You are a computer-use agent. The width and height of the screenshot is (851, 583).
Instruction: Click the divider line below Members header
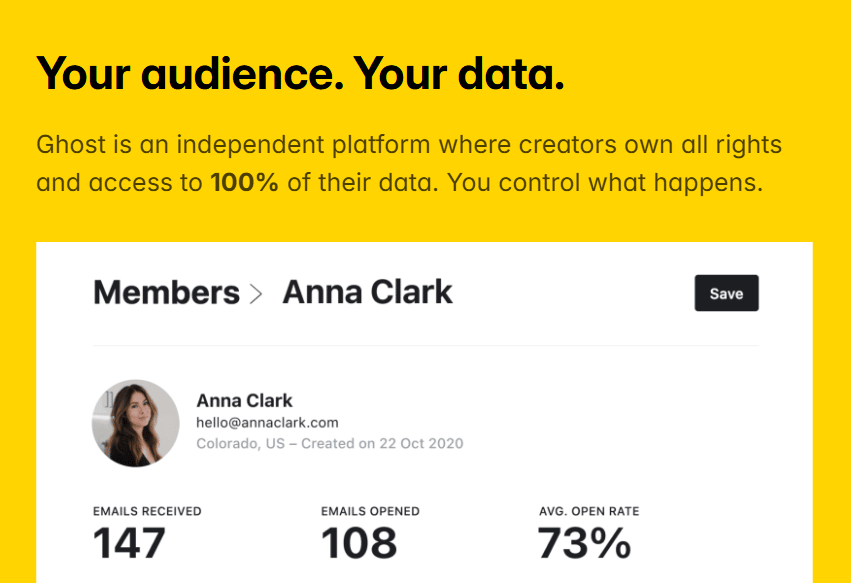(x=426, y=345)
